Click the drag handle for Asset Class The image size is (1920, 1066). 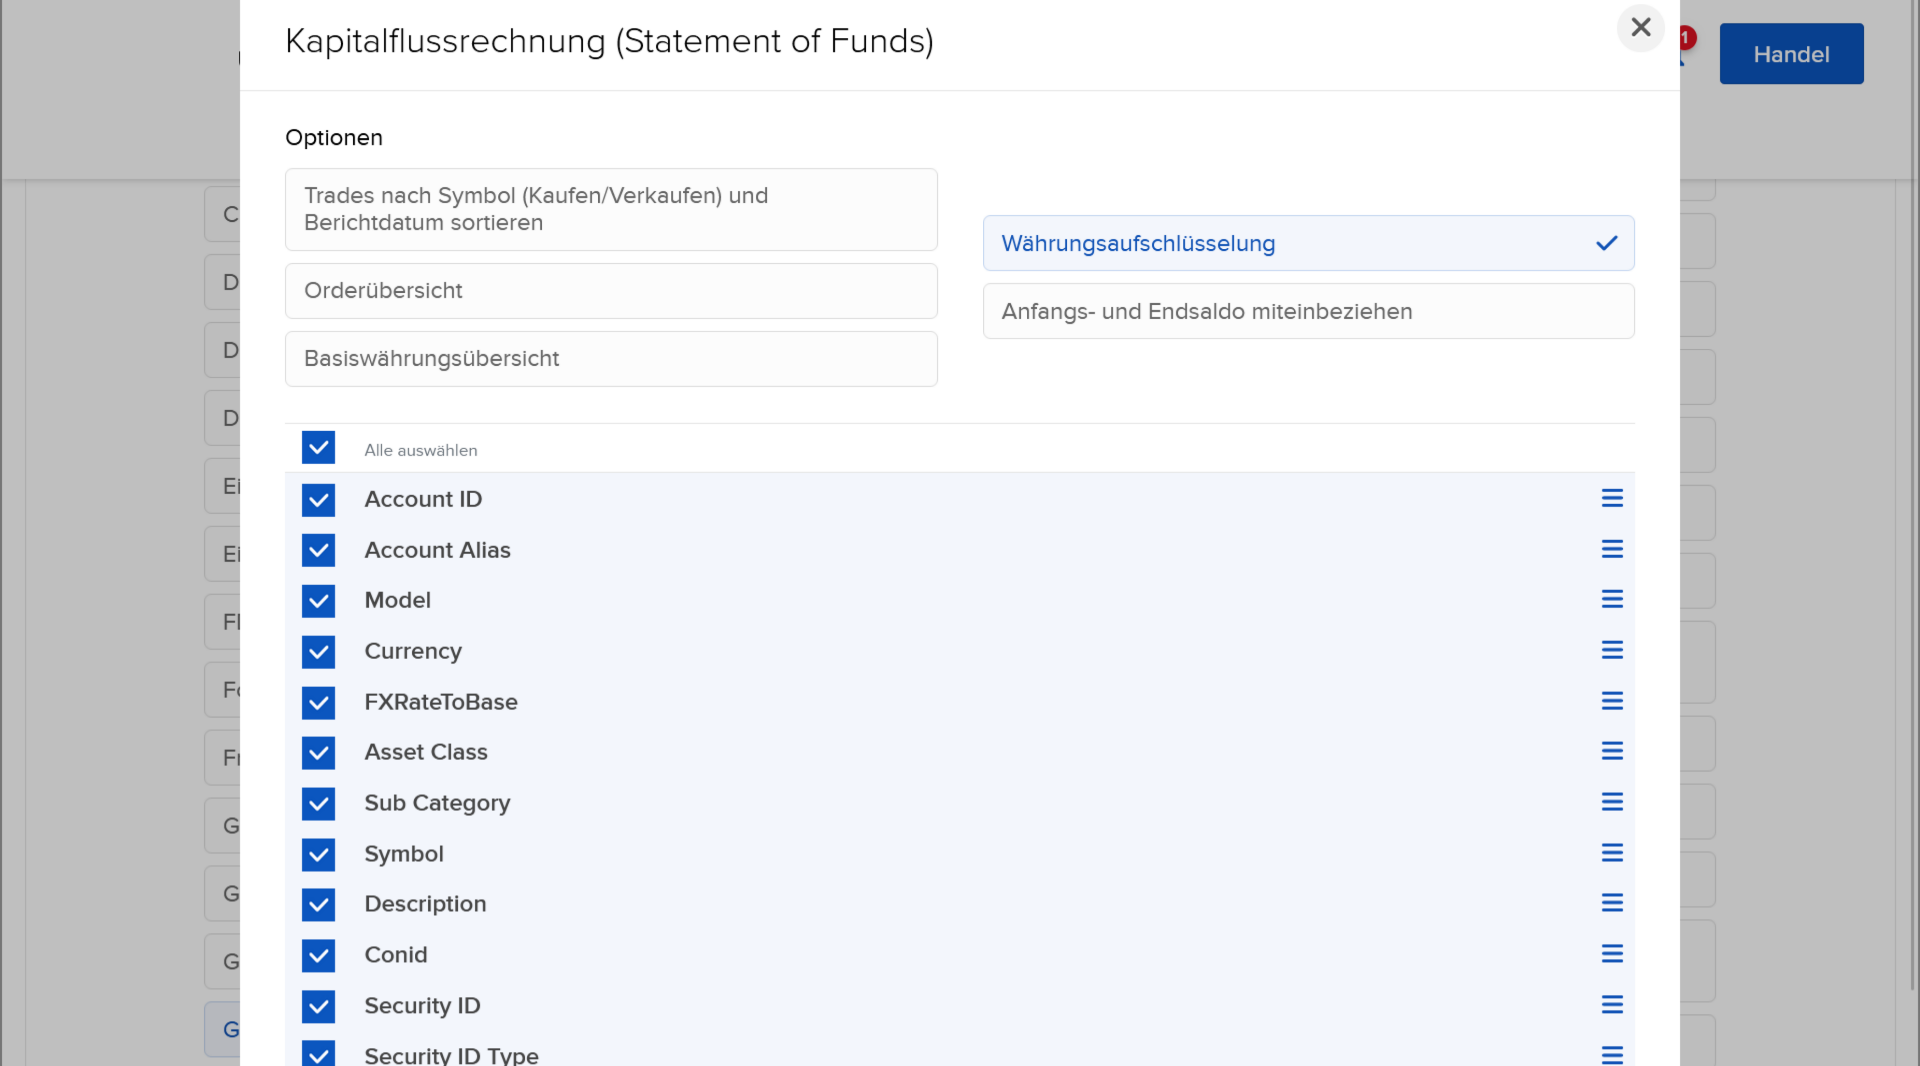(x=1613, y=751)
